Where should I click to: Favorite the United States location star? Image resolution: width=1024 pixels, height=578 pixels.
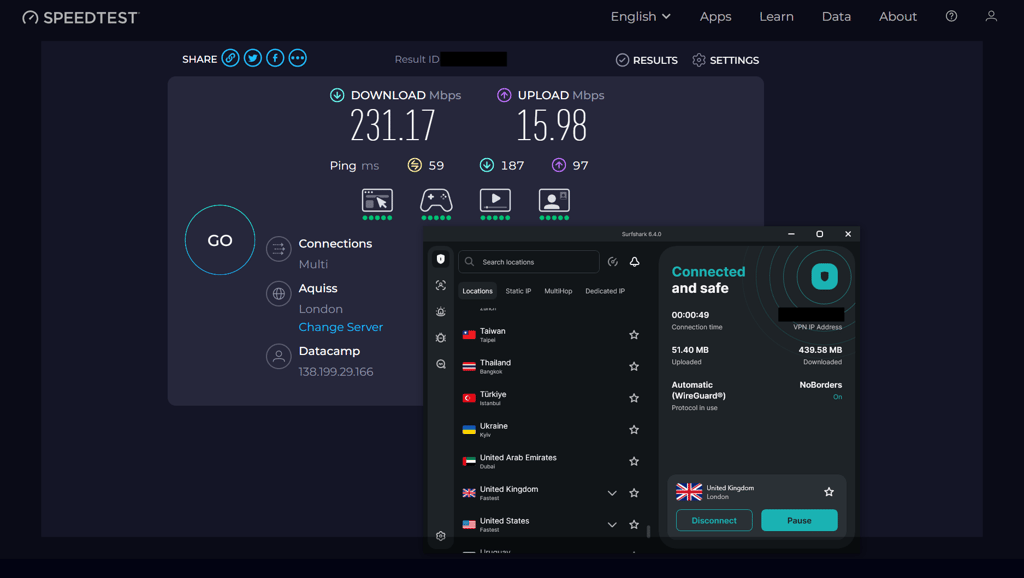pos(633,524)
